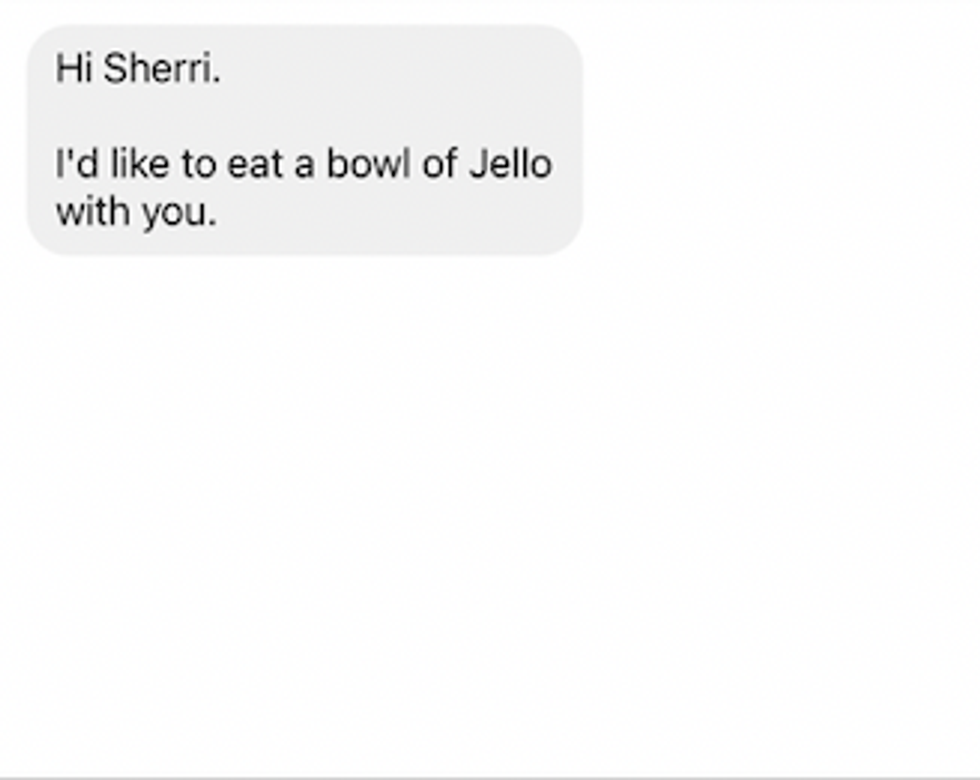Click the "Hi Sherri." greeting line
Screen dimensions: 980x780
138,69
